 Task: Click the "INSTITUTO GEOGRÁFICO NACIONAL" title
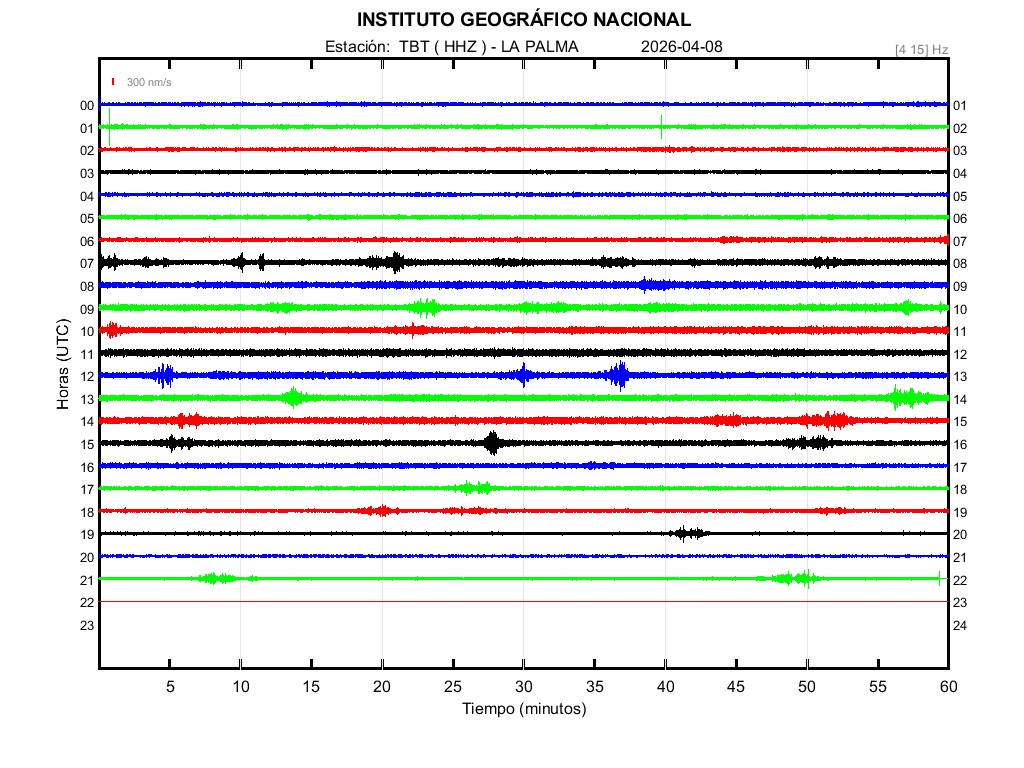523,20
